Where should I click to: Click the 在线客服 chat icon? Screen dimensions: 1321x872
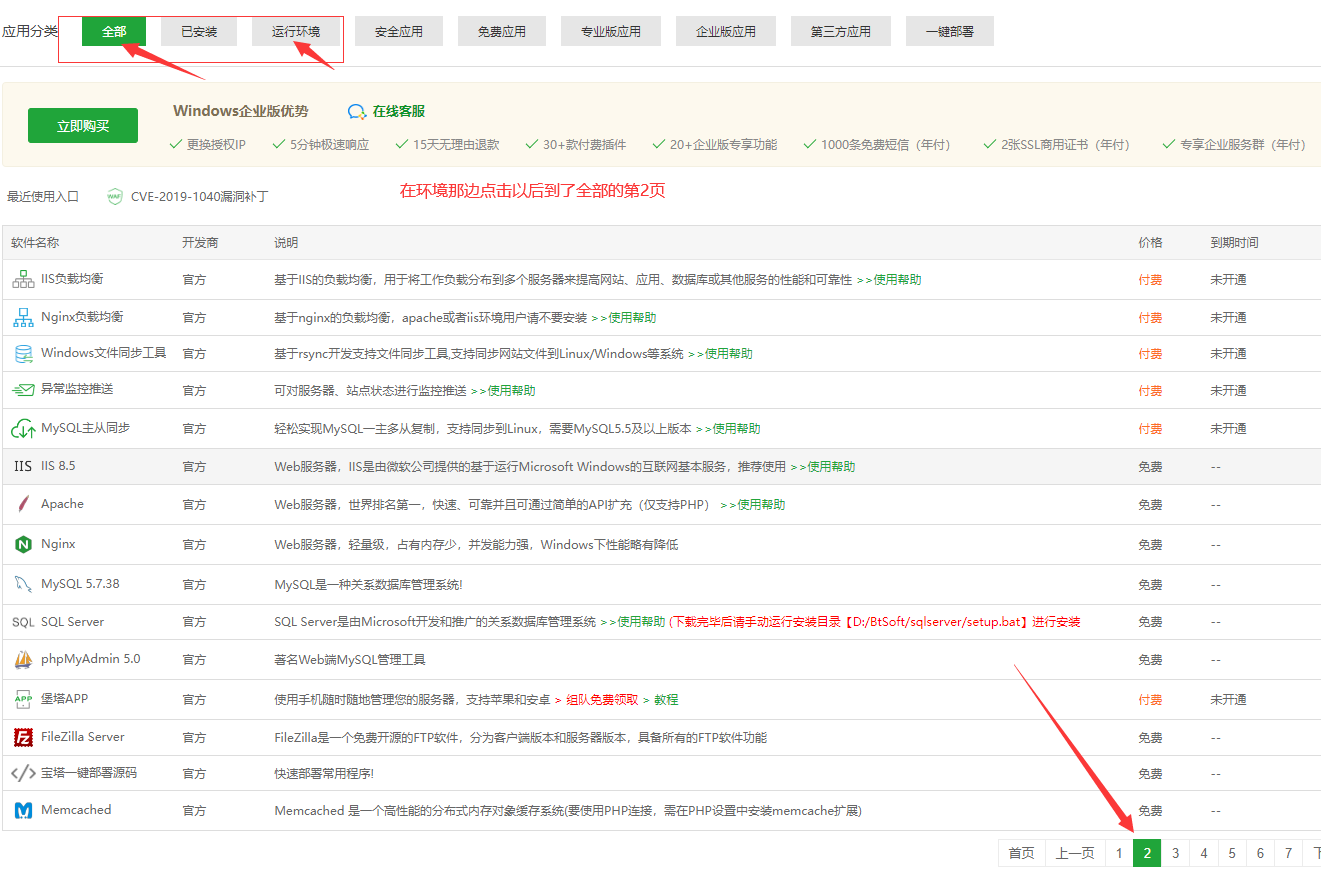click(357, 111)
